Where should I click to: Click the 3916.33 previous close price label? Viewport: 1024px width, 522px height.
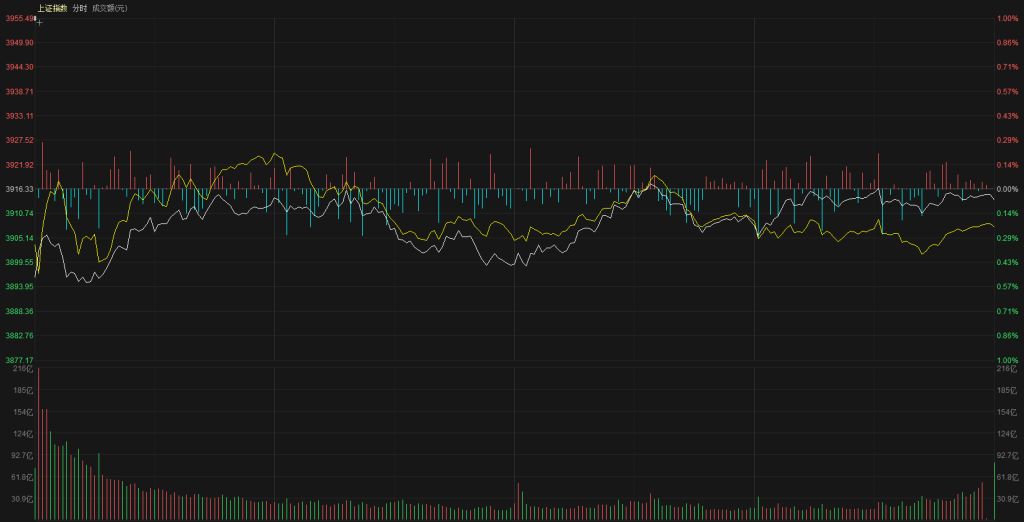(x=19, y=189)
